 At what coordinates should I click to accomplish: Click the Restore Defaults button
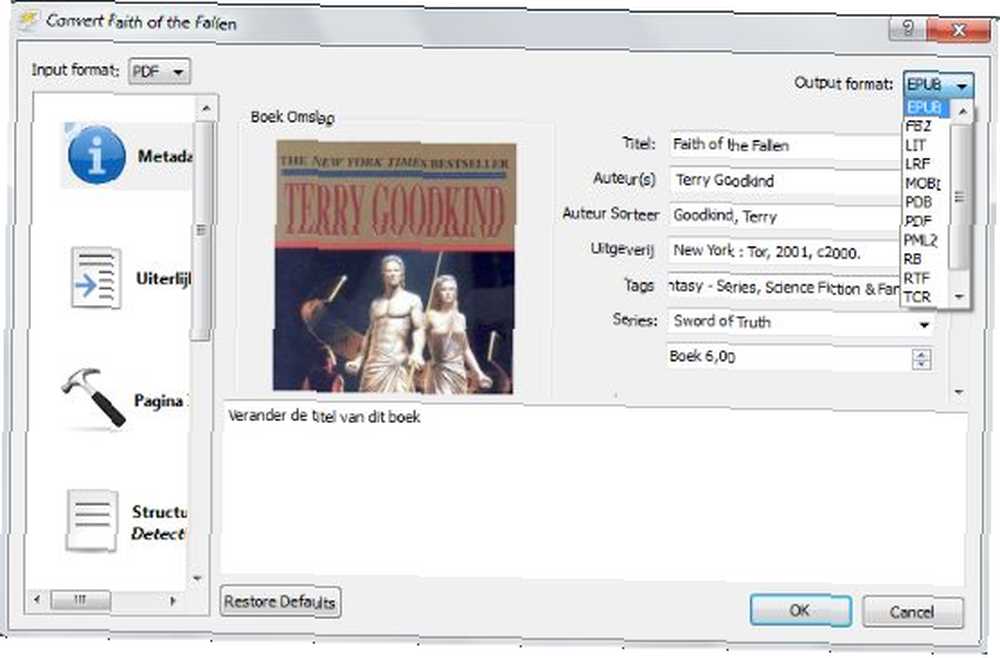pos(280,602)
